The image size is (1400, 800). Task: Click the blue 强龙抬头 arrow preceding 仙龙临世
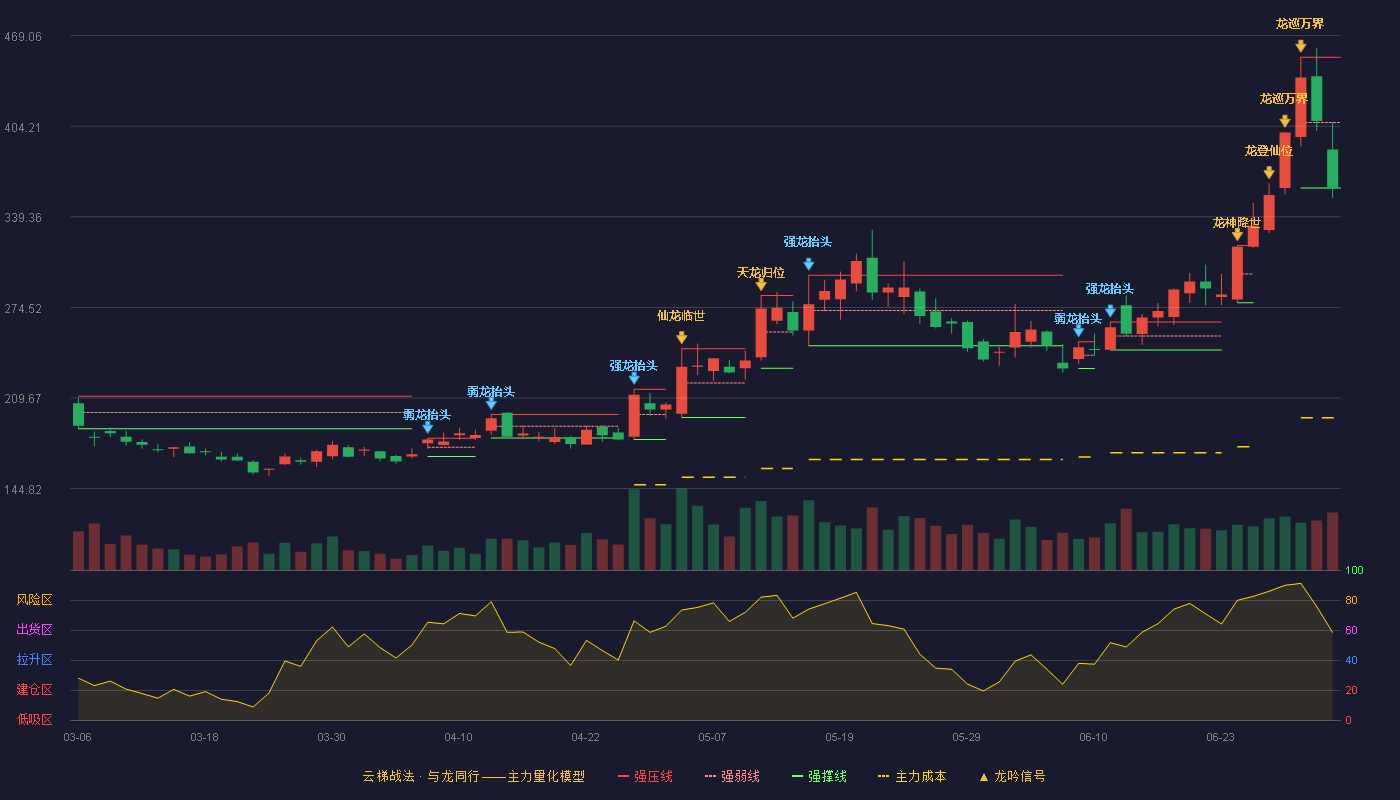[x=634, y=378]
